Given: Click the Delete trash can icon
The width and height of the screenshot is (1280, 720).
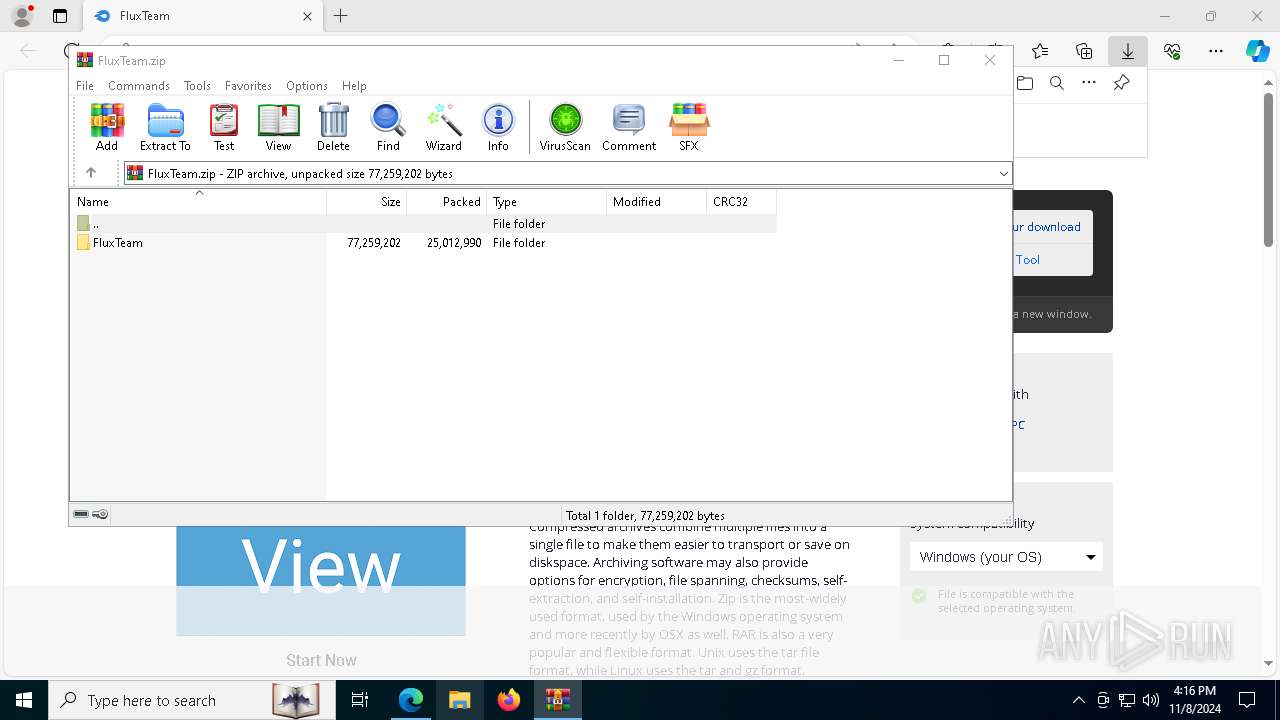Looking at the screenshot, I should 333,127.
